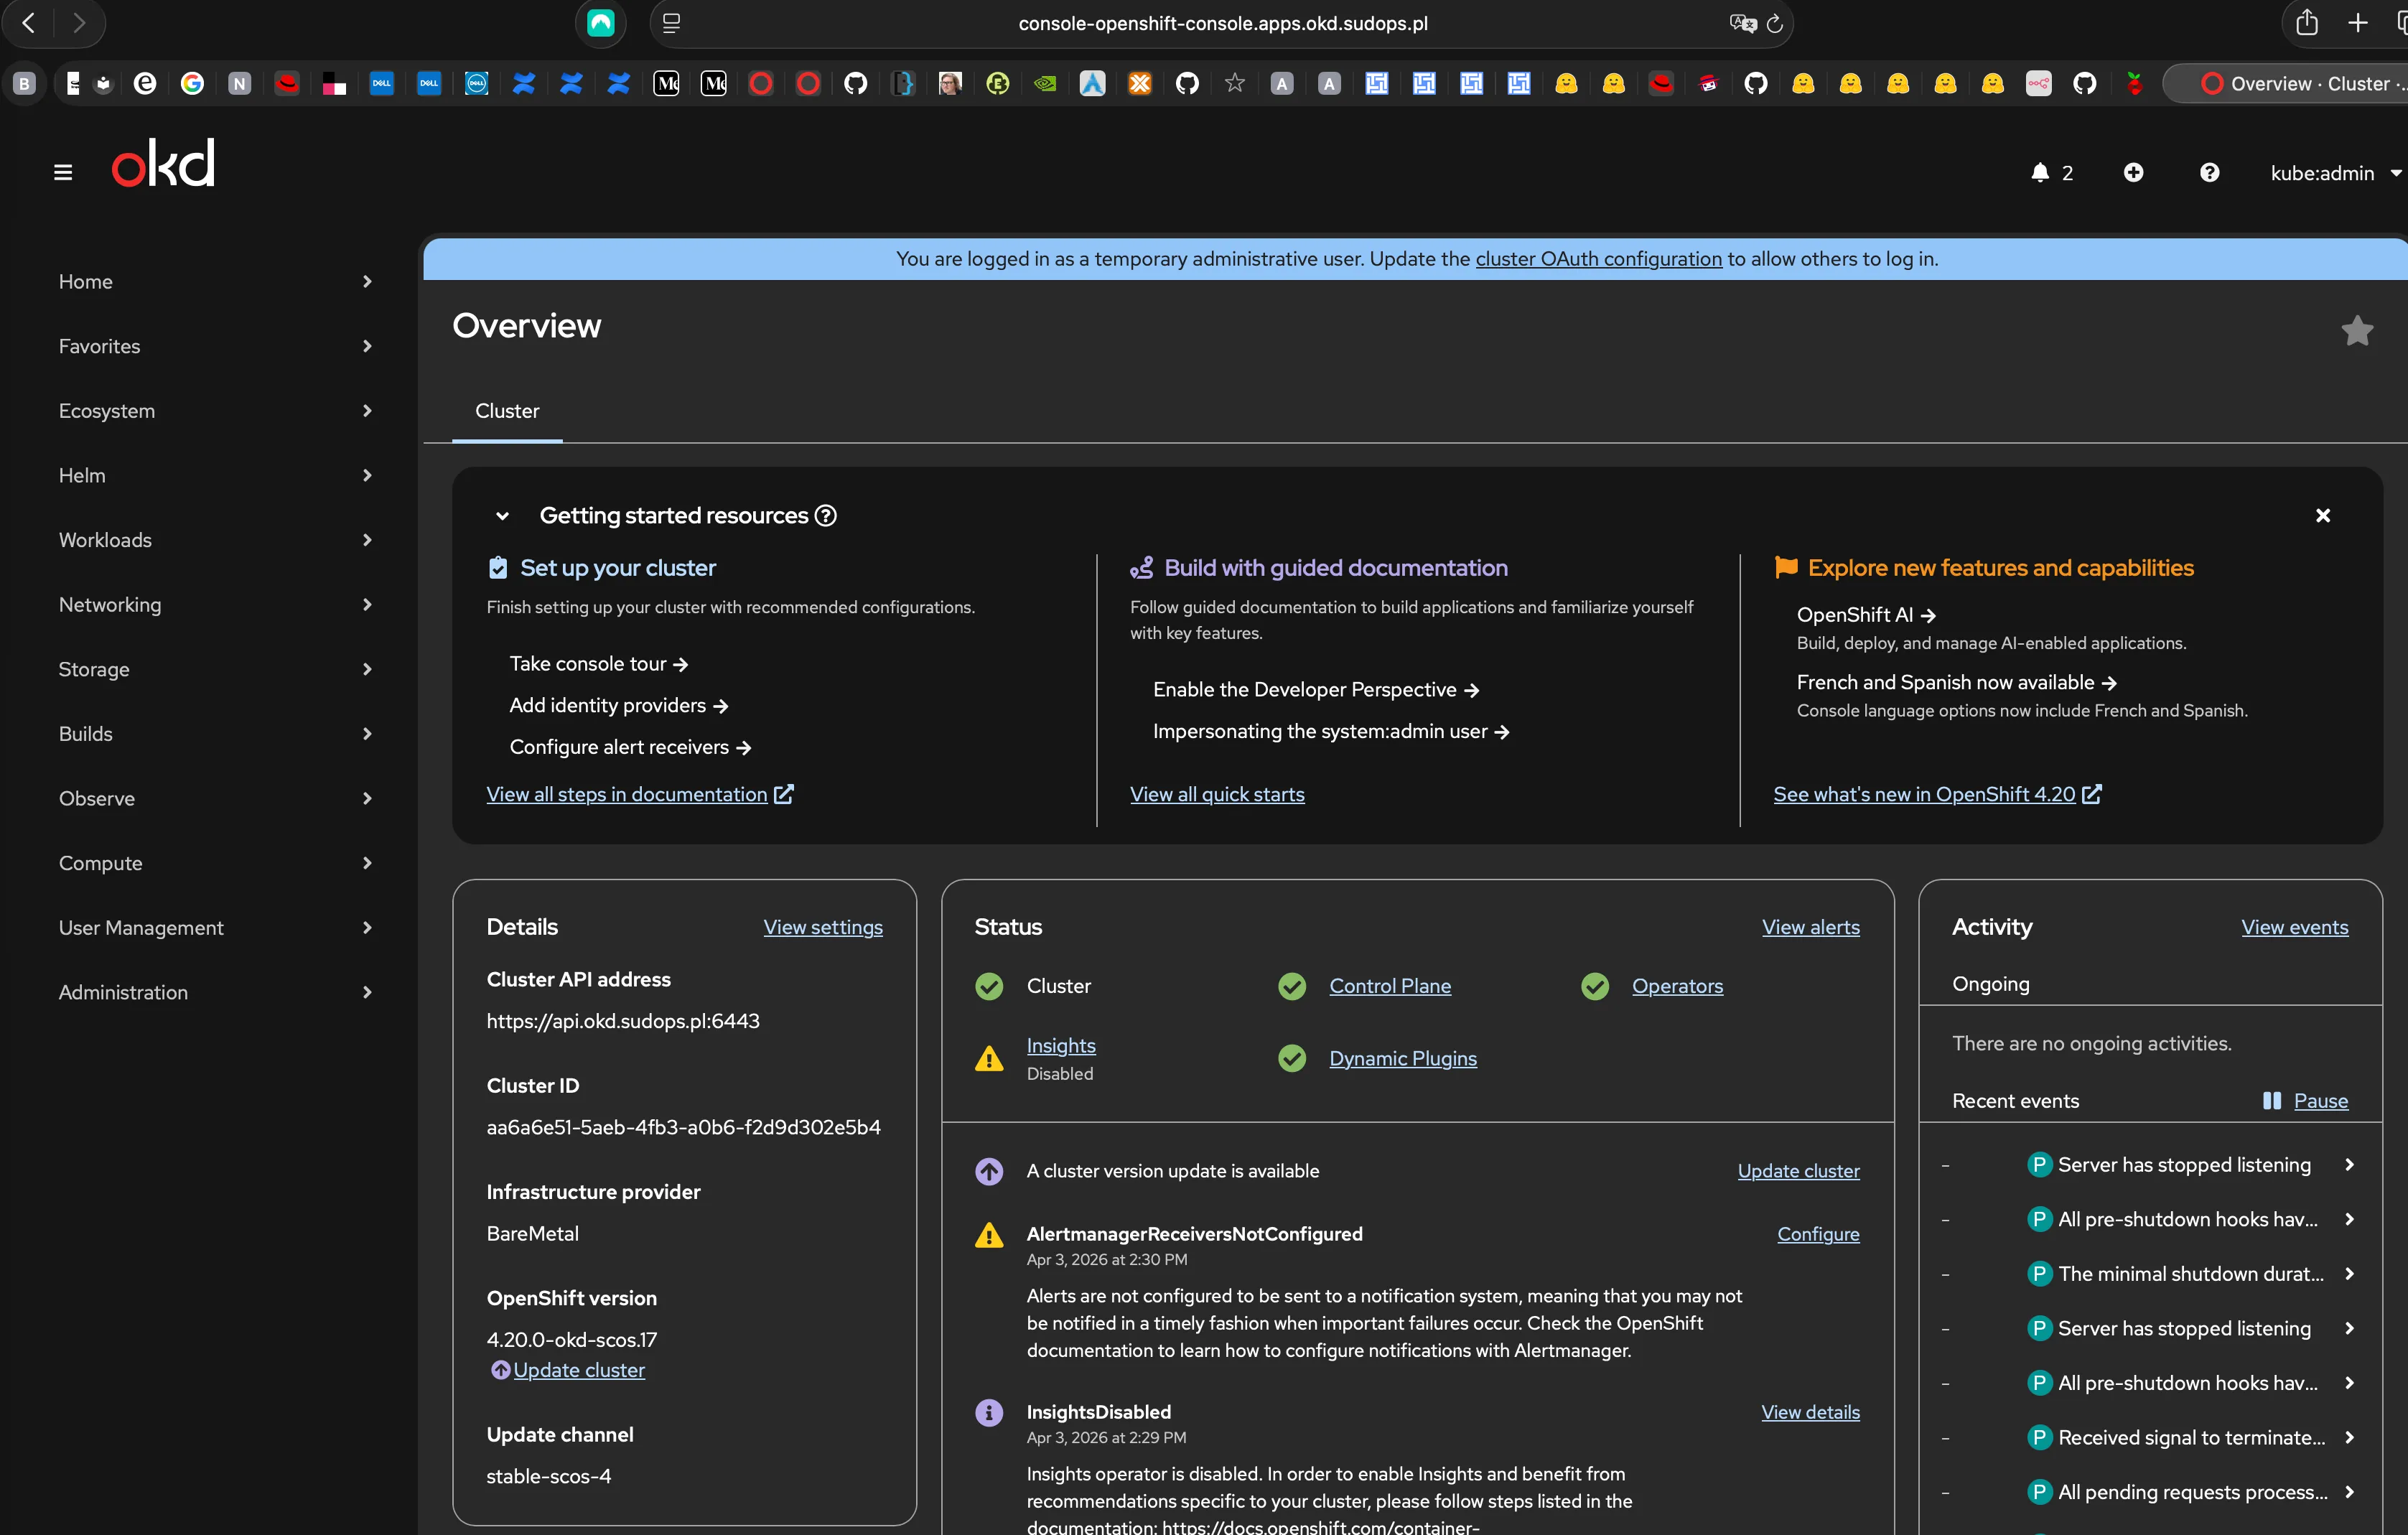The height and width of the screenshot is (1535, 2408).
Task: Expand the Builds navigation section
Action: (215, 734)
